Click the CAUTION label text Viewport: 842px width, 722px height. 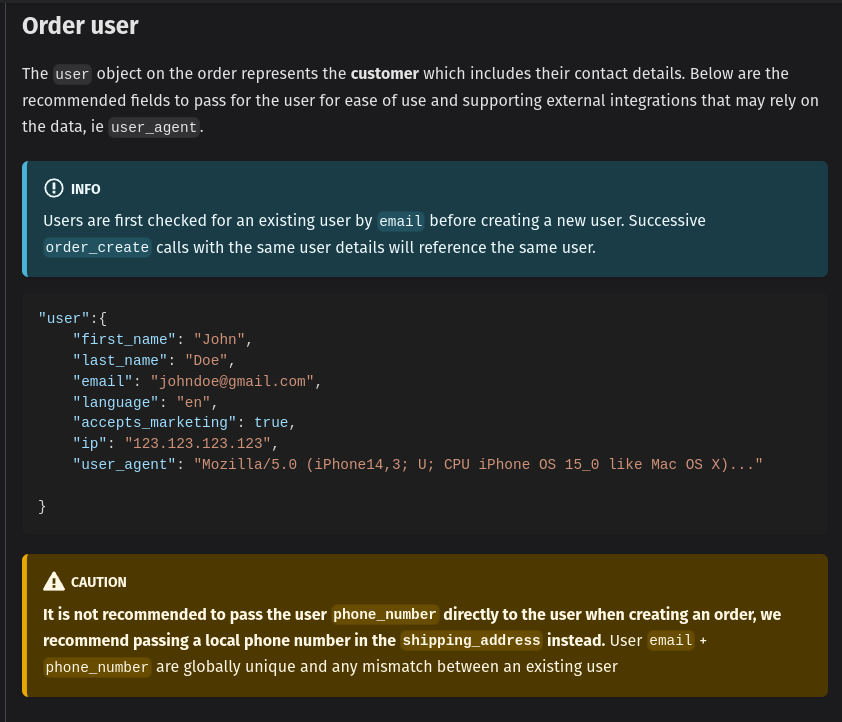coord(99,582)
